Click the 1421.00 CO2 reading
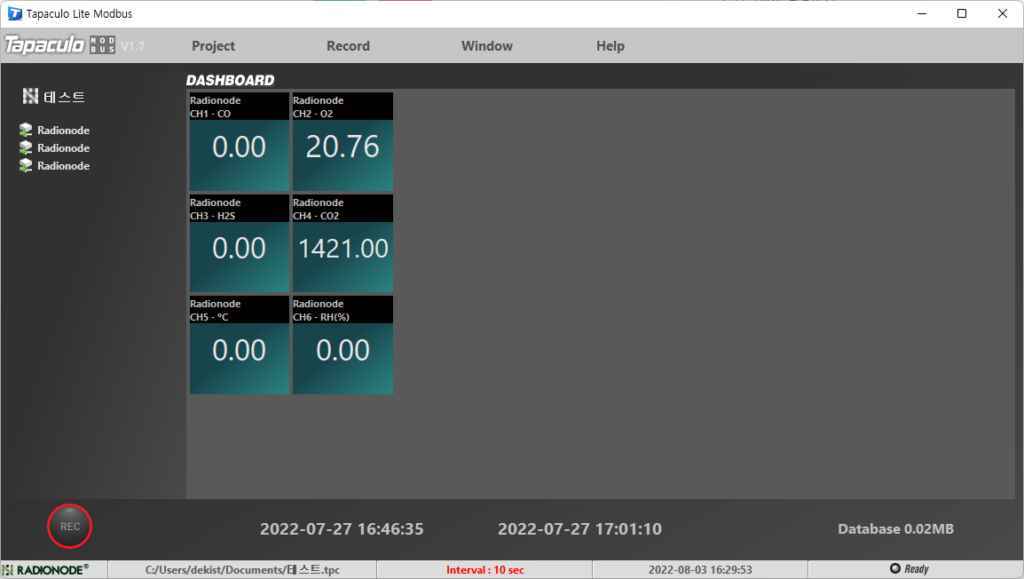1024x579 pixels. 343,249
